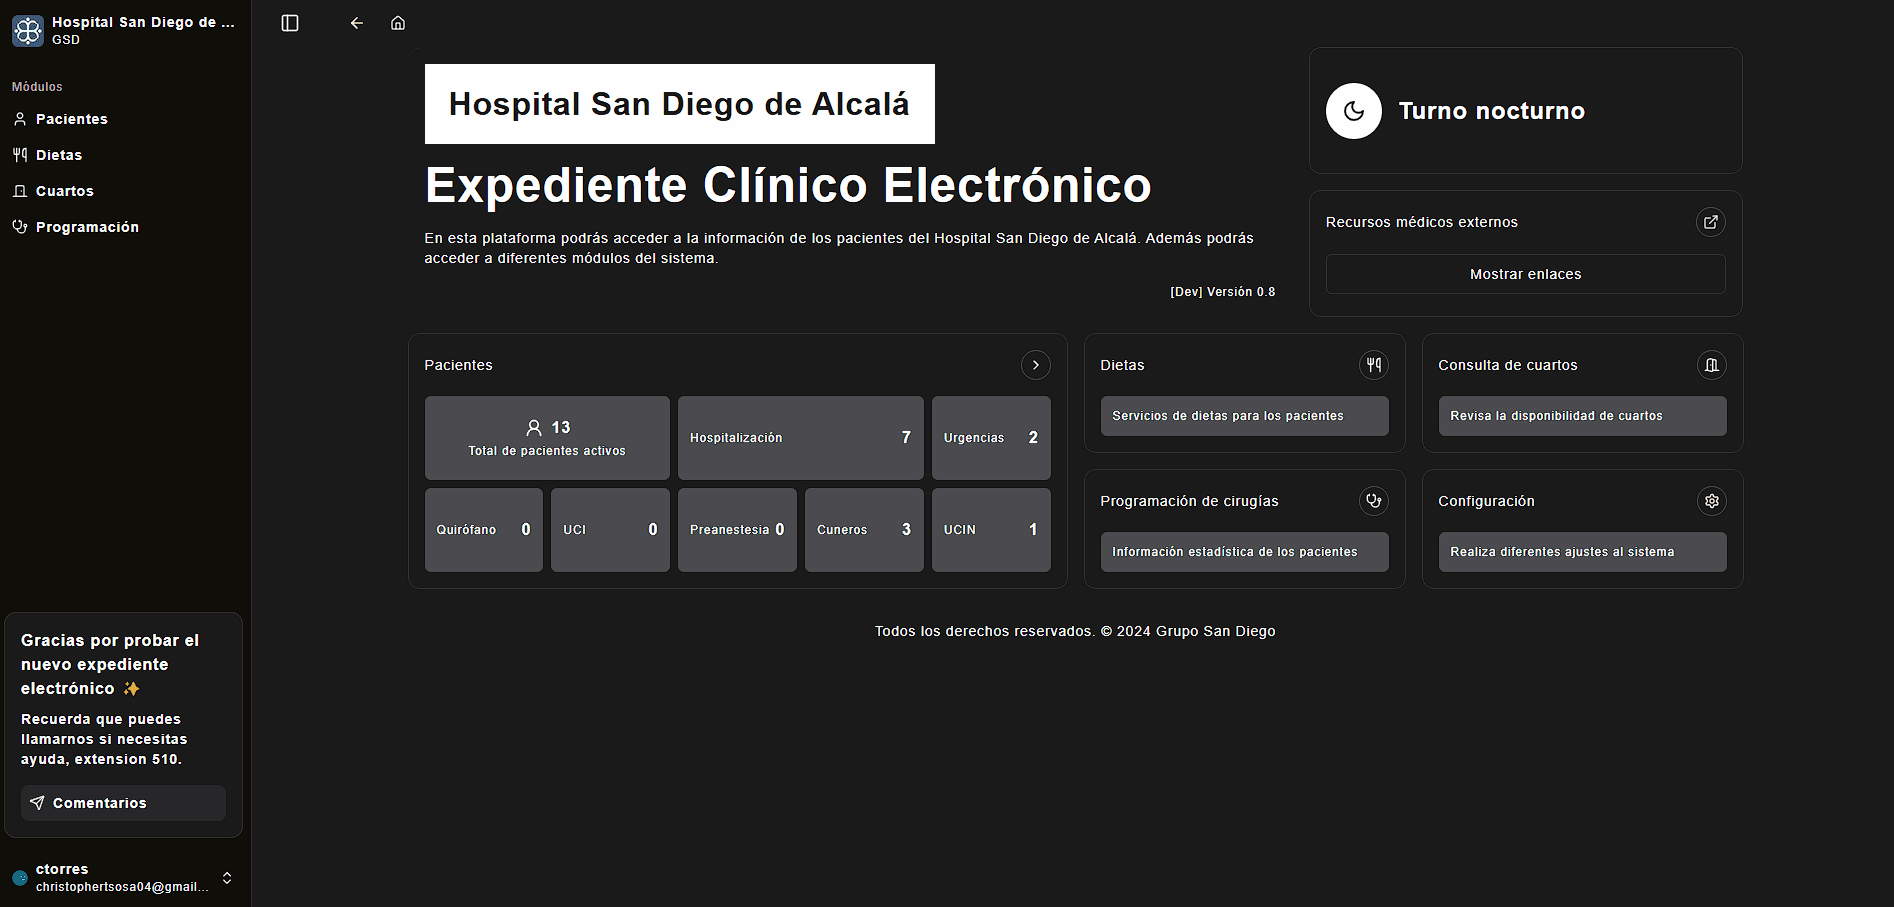Go back with the arrow icon
Viewport: 1894px width, 907px height.
[x=357, y=23]
